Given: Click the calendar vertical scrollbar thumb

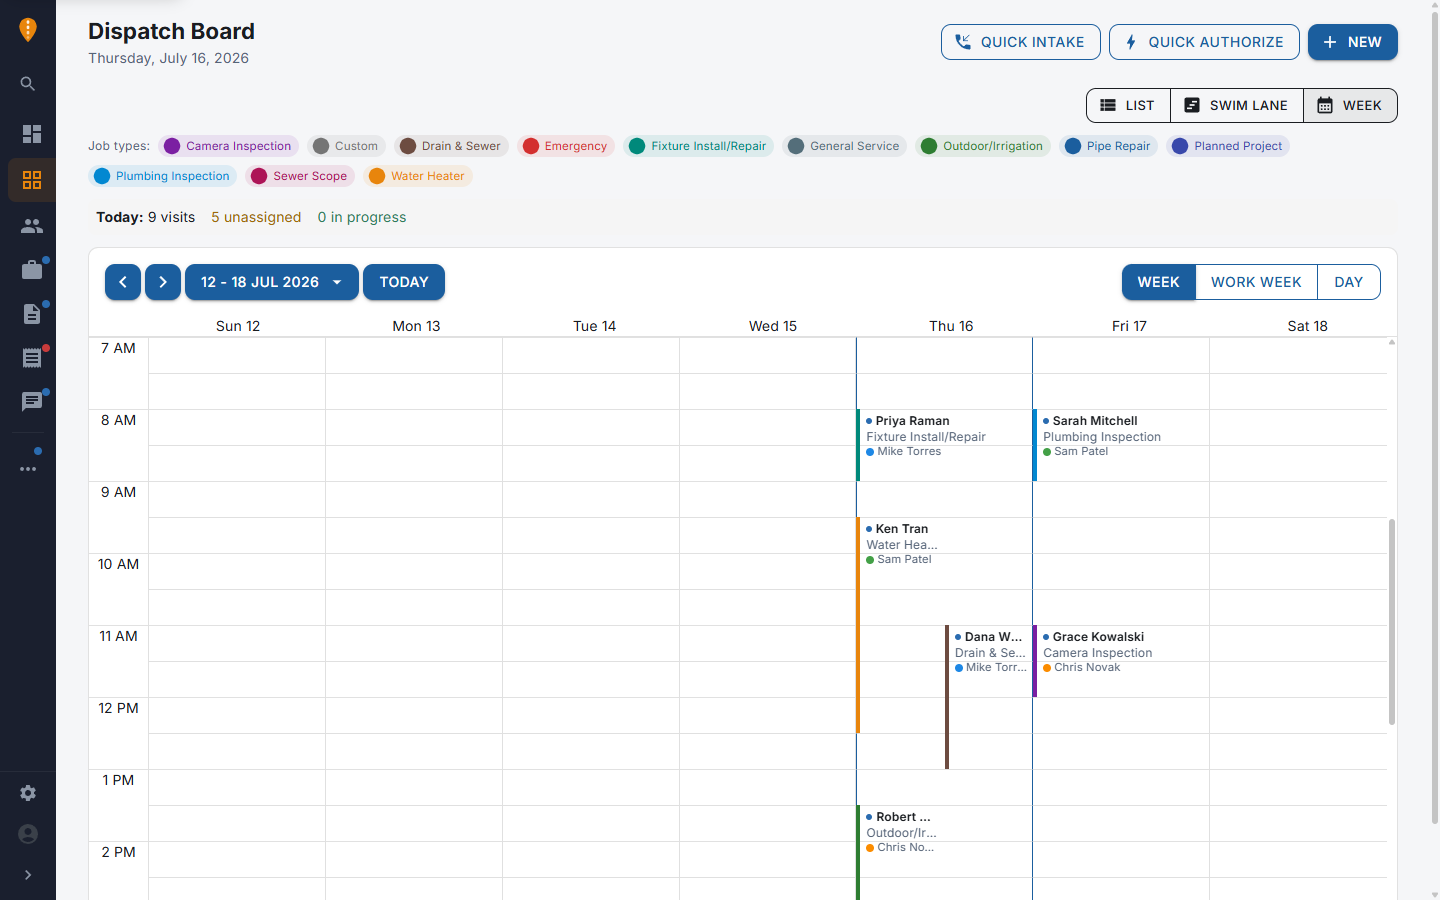Looking at the screenshot, I should (1392, 621).
